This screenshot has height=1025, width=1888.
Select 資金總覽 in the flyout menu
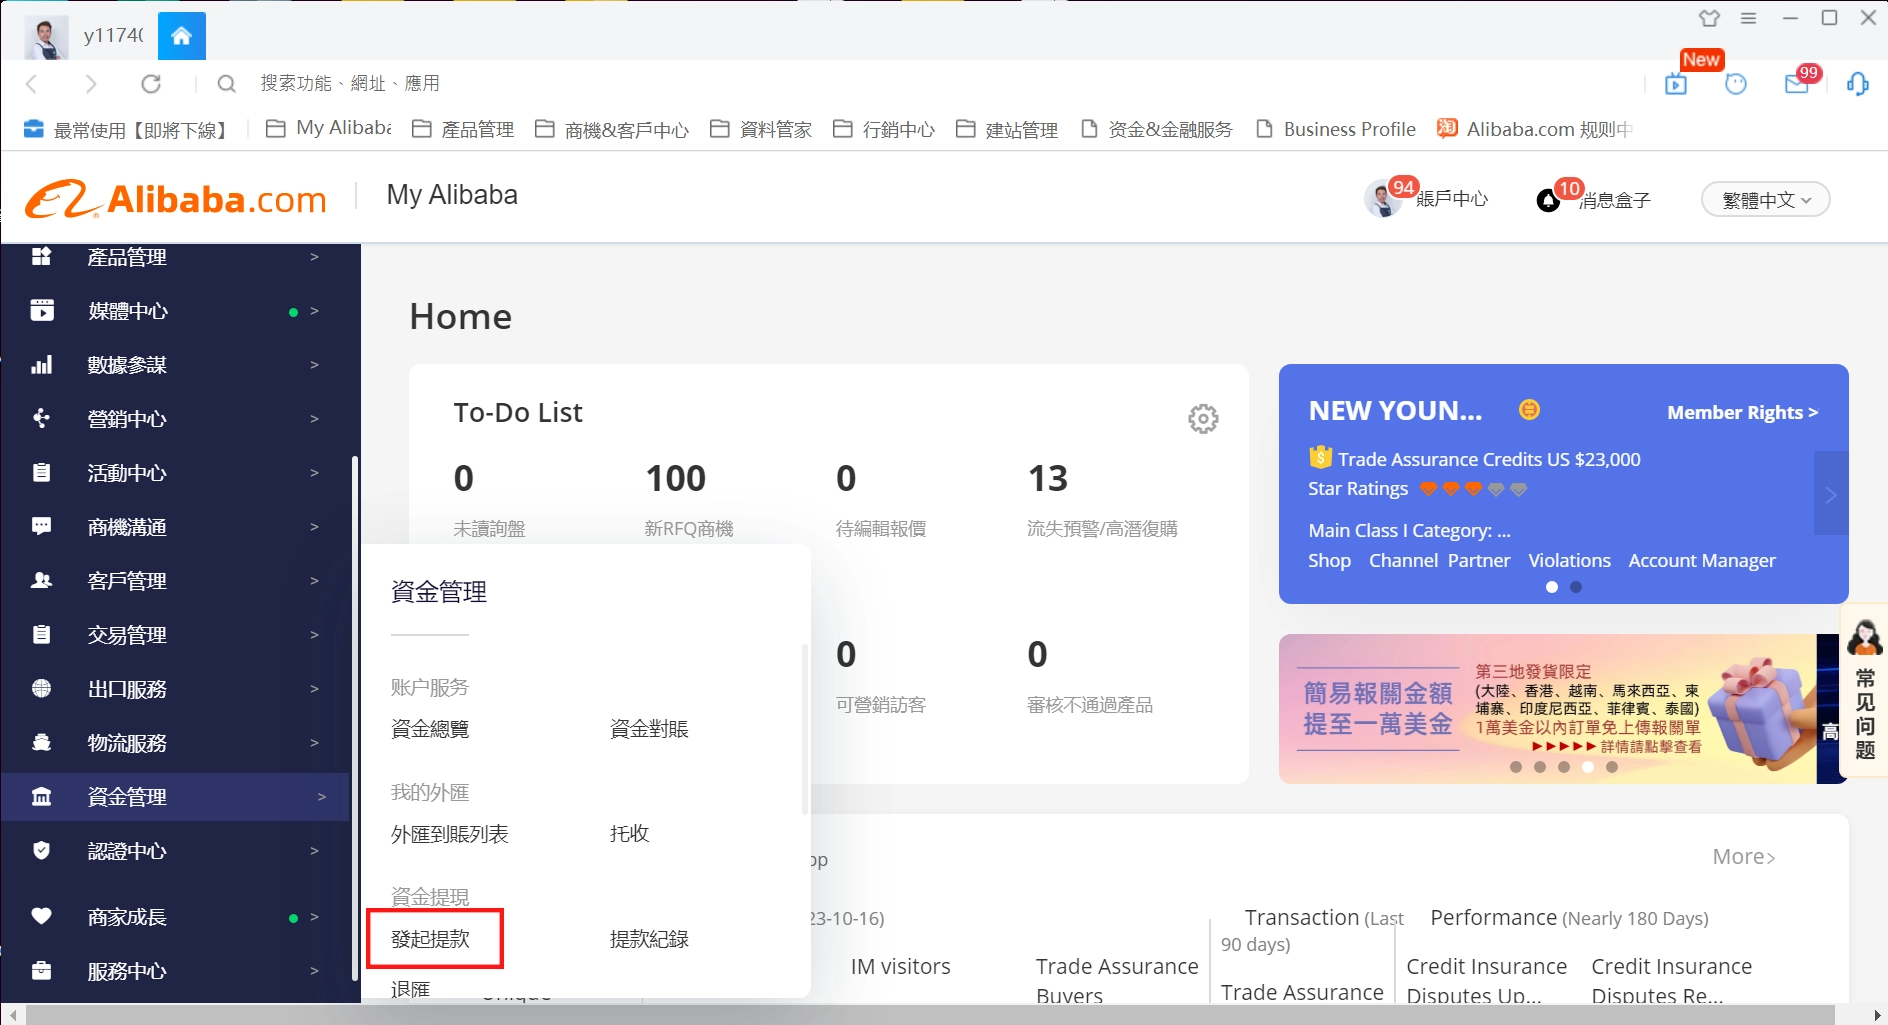click(430, 729)
